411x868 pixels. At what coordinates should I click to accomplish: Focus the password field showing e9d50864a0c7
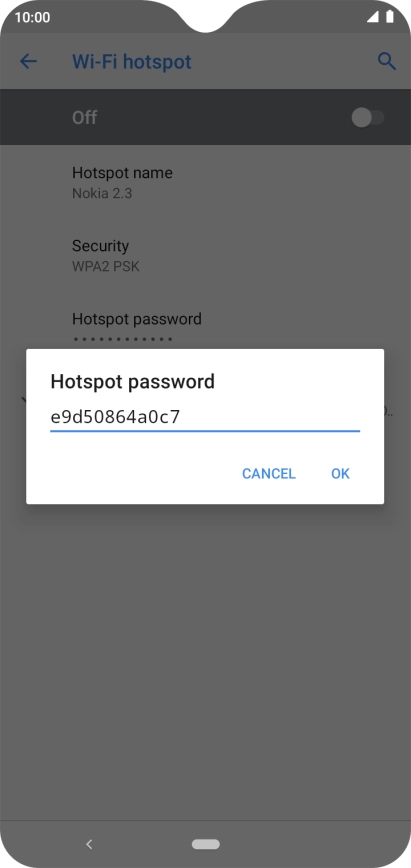205,417
